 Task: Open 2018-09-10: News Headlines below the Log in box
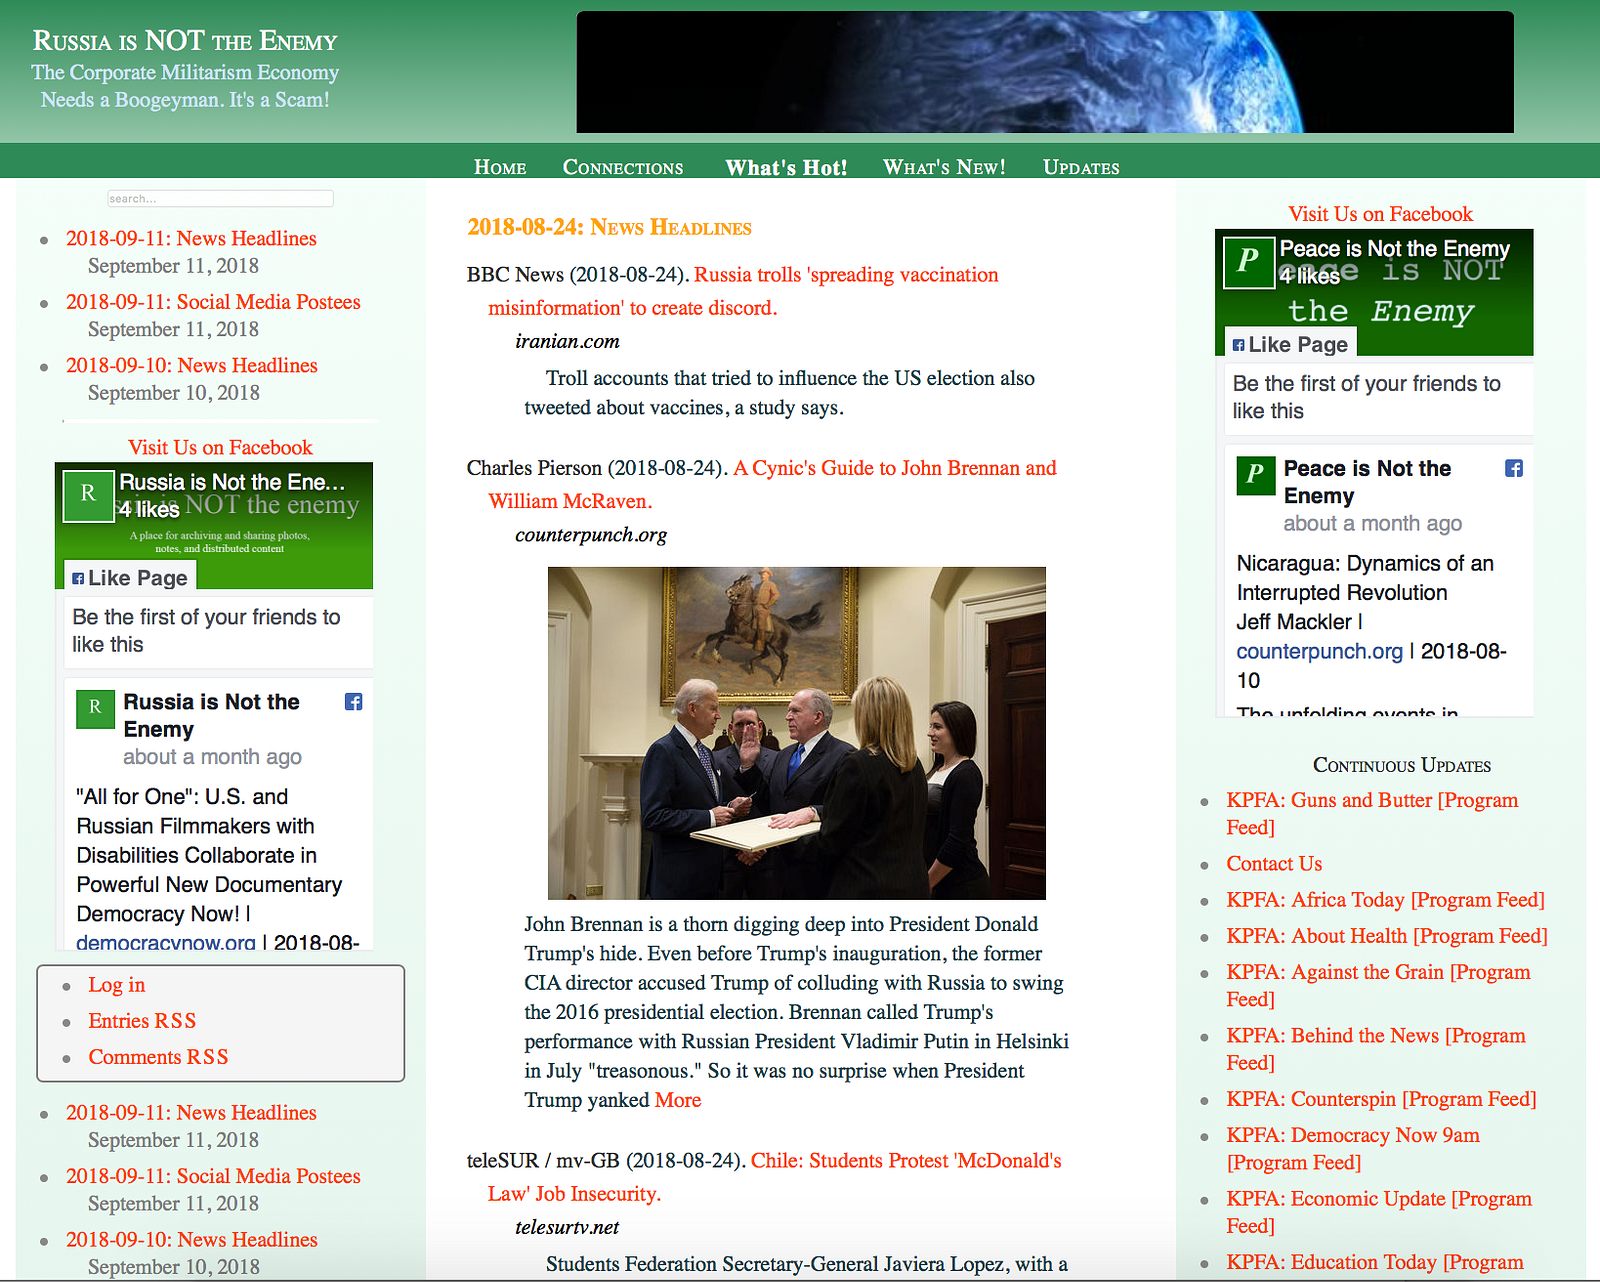(192, 1239)
